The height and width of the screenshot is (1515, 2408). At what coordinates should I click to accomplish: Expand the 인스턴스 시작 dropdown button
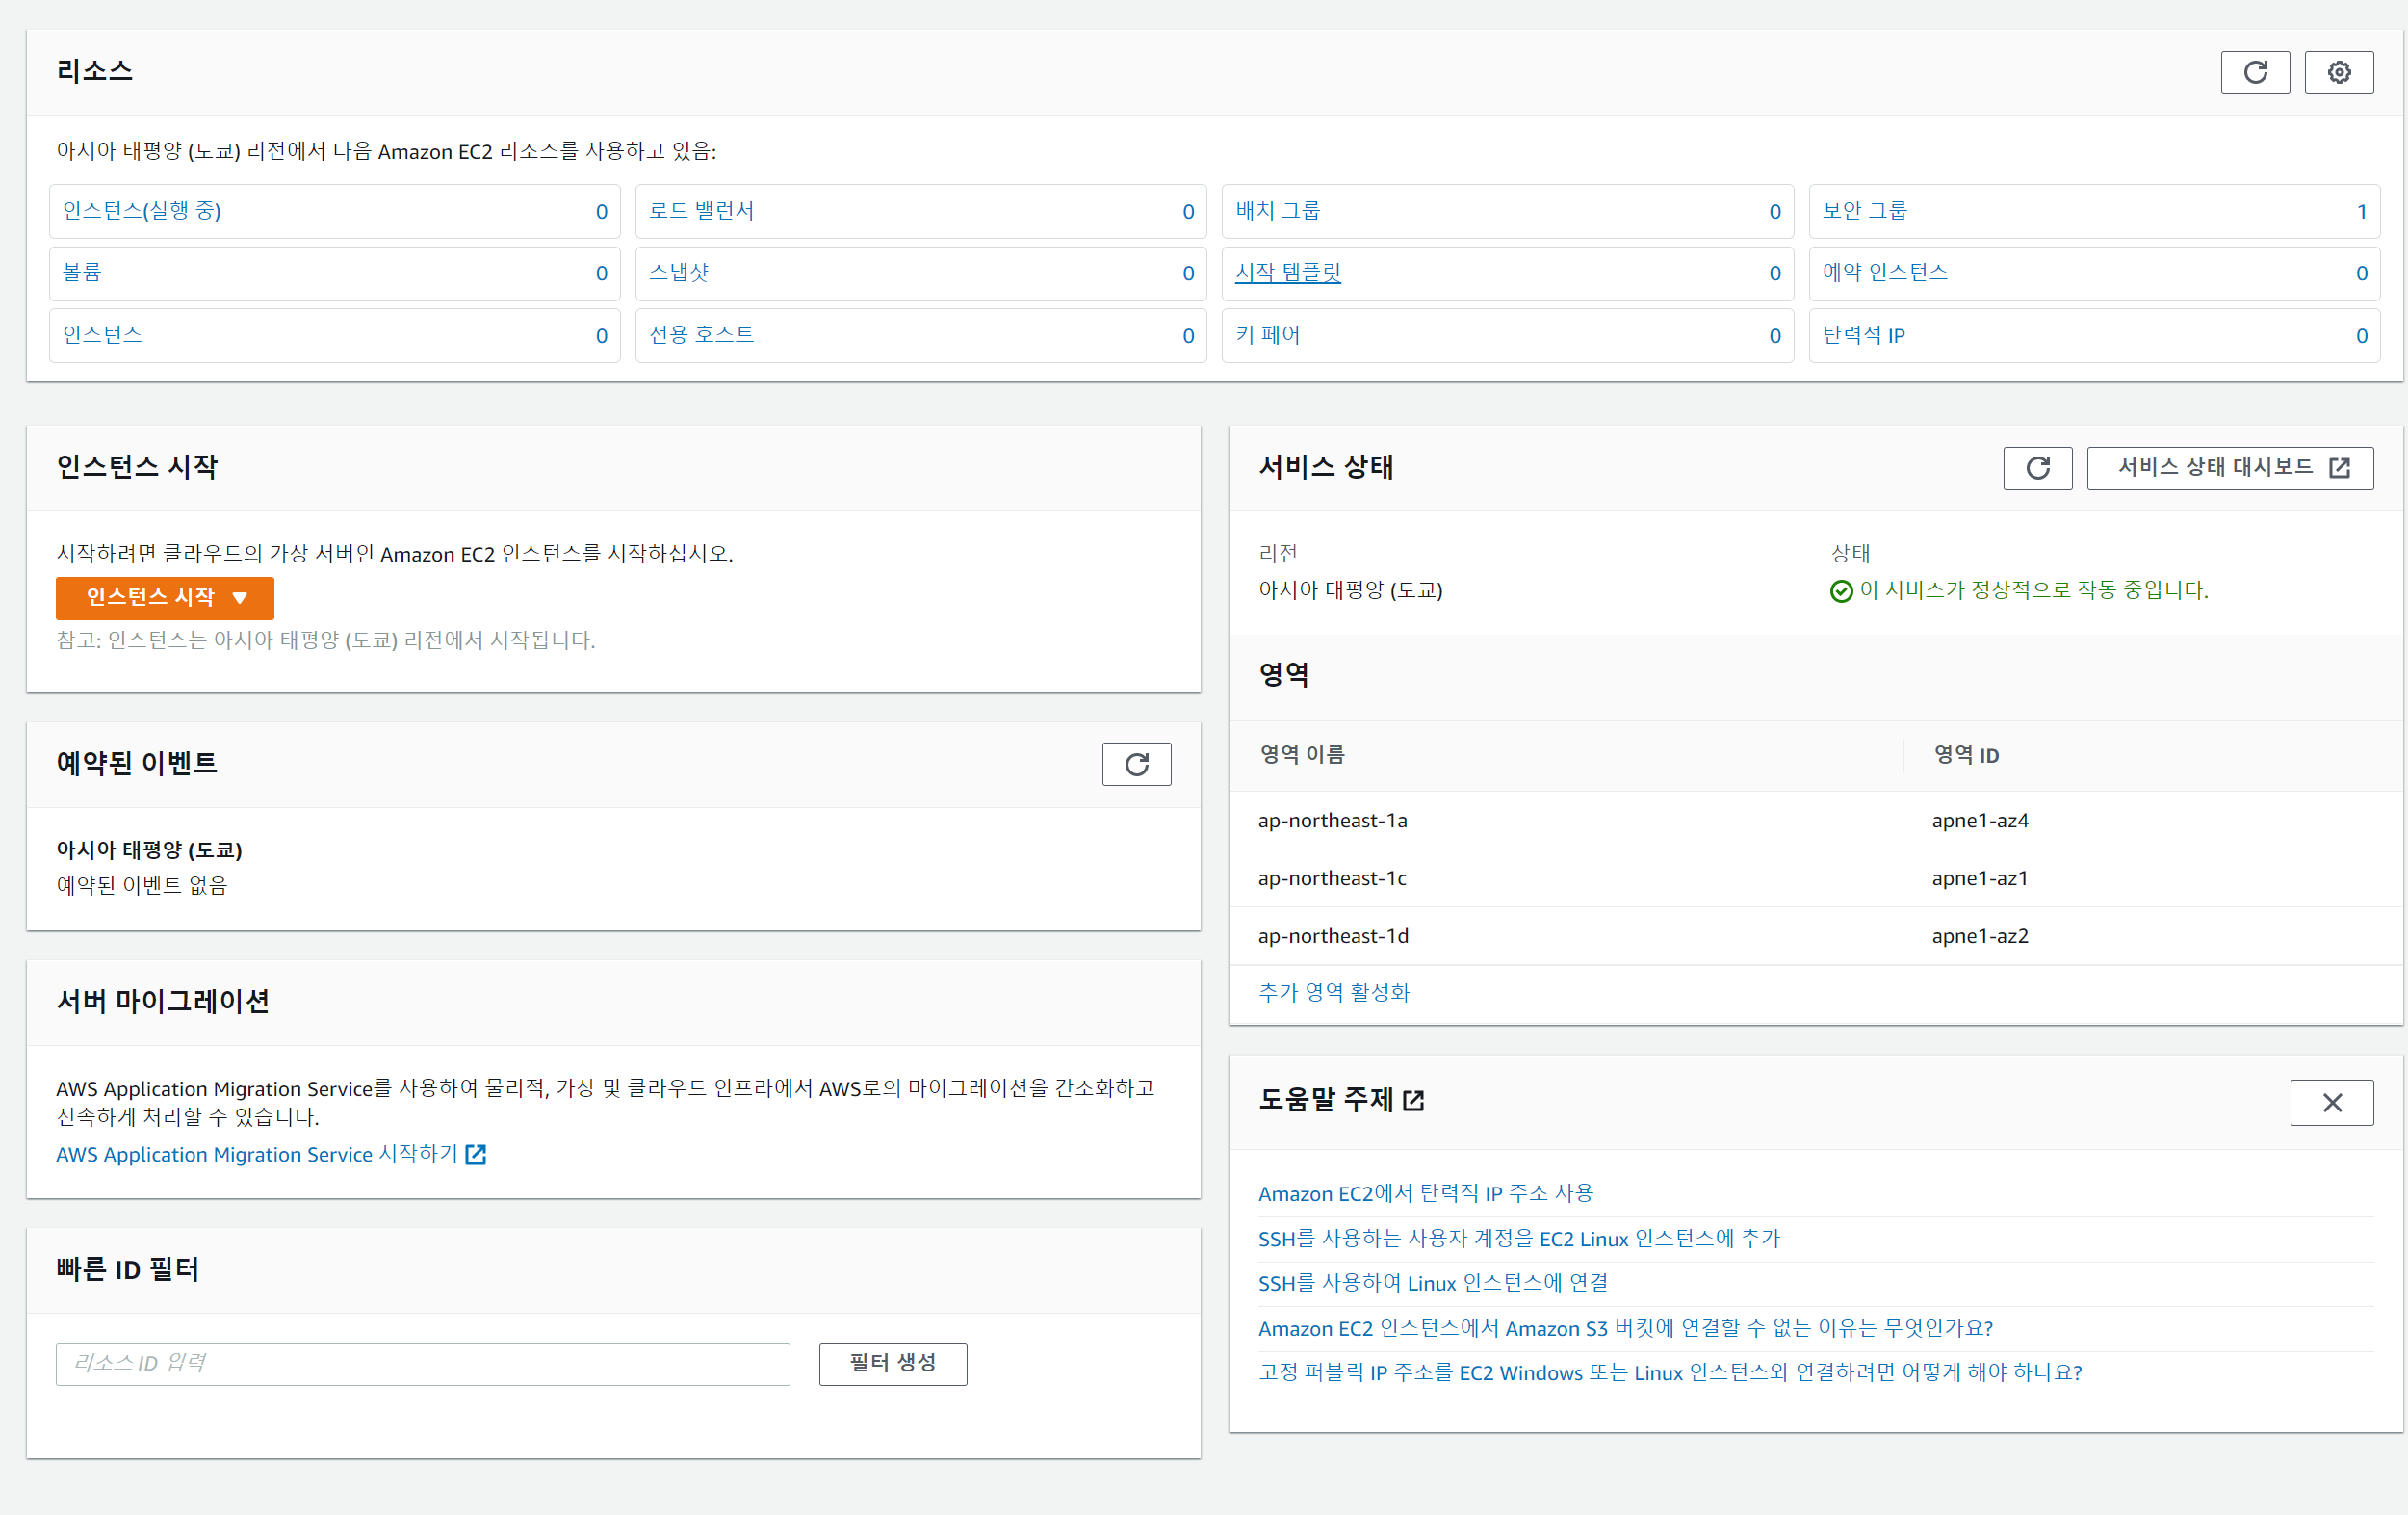tap(165, 597)
